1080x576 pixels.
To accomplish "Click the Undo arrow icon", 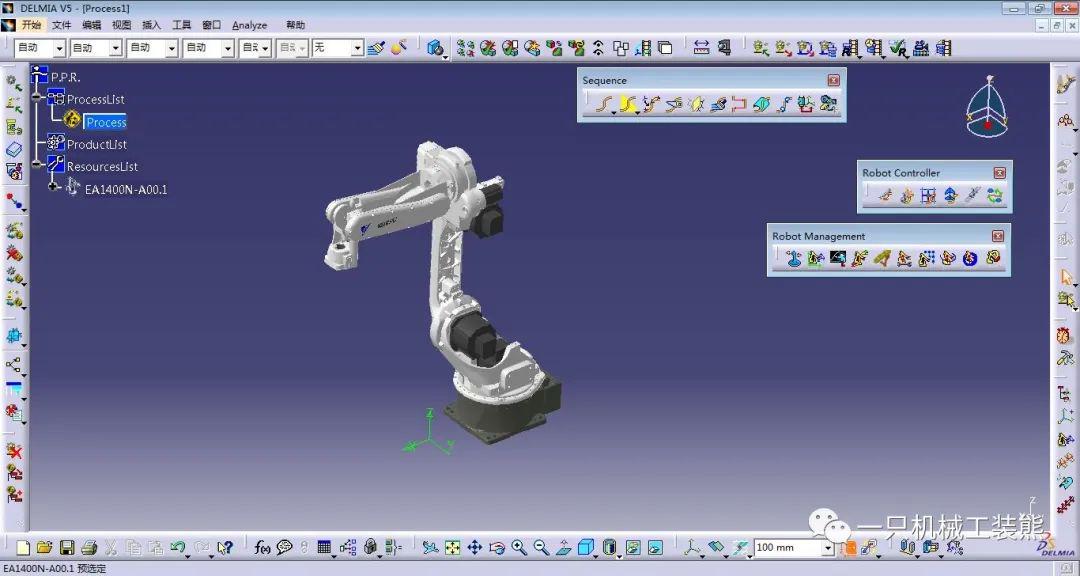I will (178, 548).
